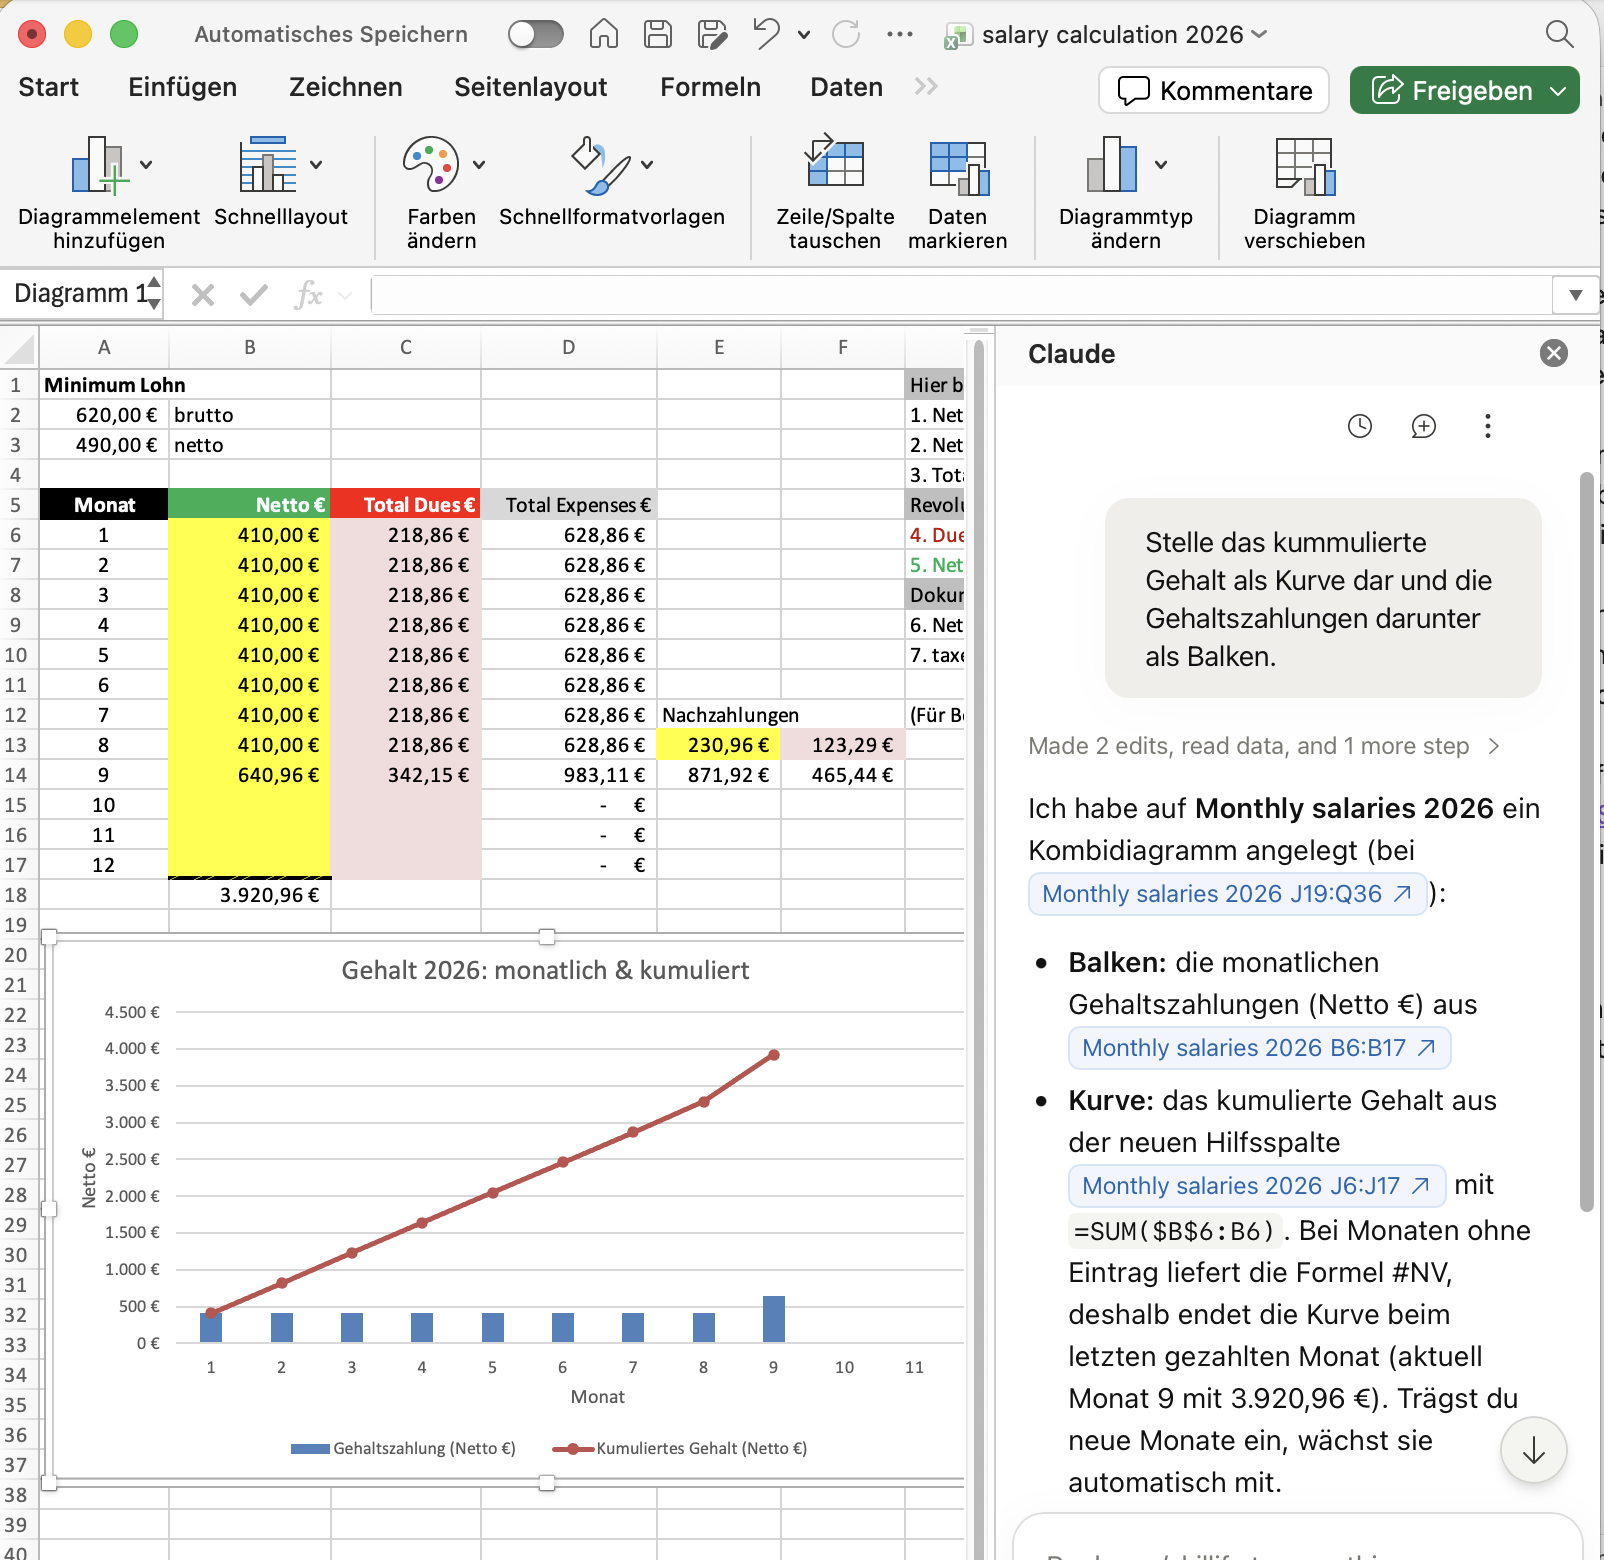Click the Kommentare button
The height and width of the screenshot is (1560, 1604).
[x=1214, y=90]
